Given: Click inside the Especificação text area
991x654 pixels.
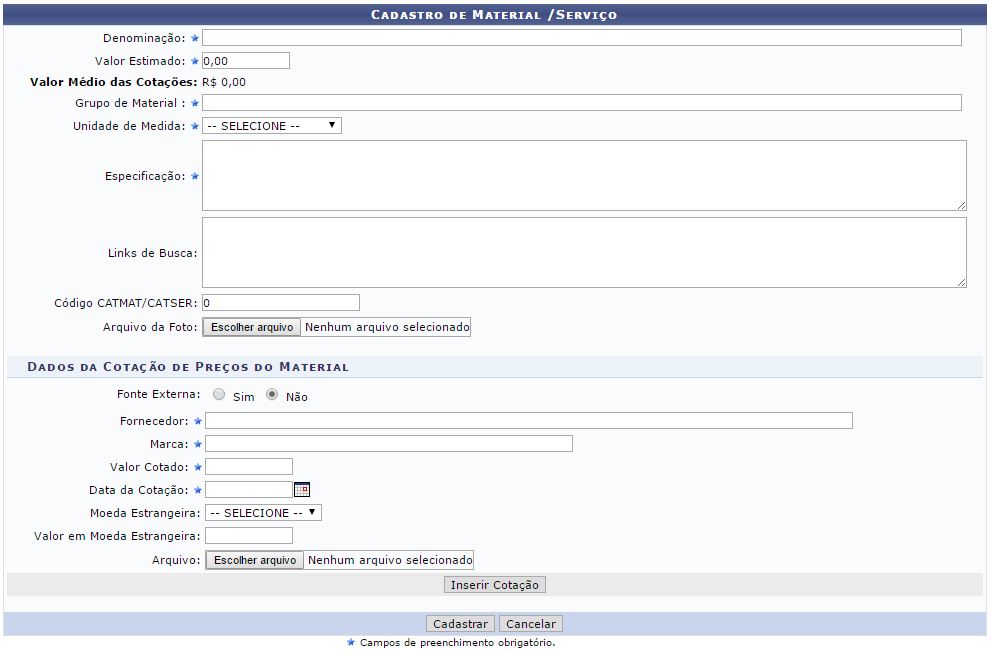Looking at the screenshot, I should click(x=583, y=175).
